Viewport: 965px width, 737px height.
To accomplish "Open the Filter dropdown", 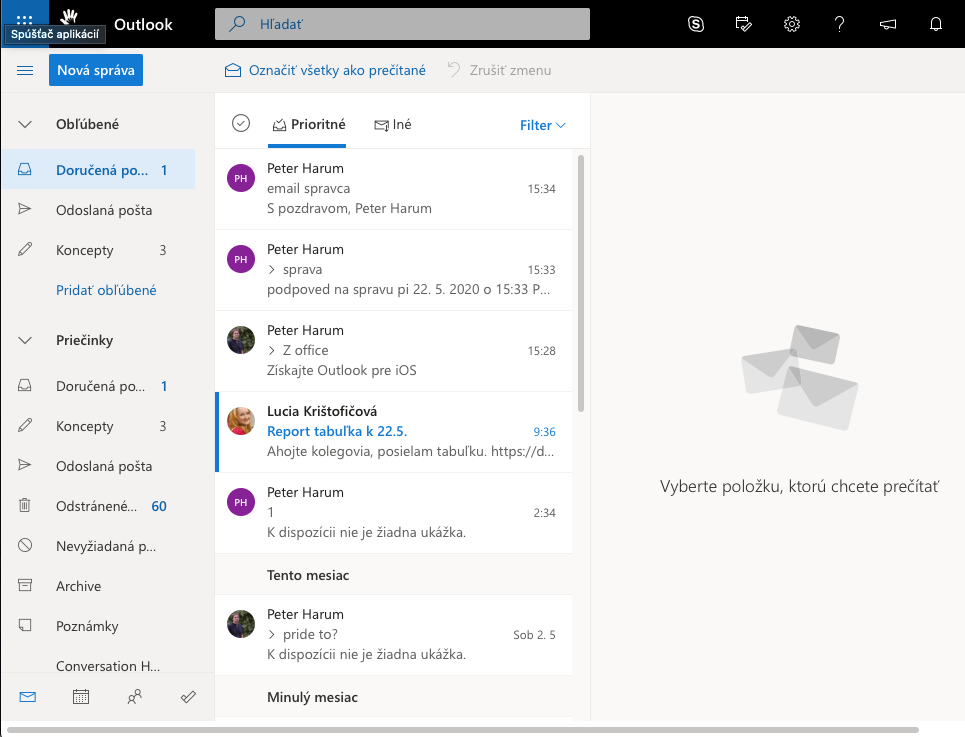I will click(x=543, y=125).
